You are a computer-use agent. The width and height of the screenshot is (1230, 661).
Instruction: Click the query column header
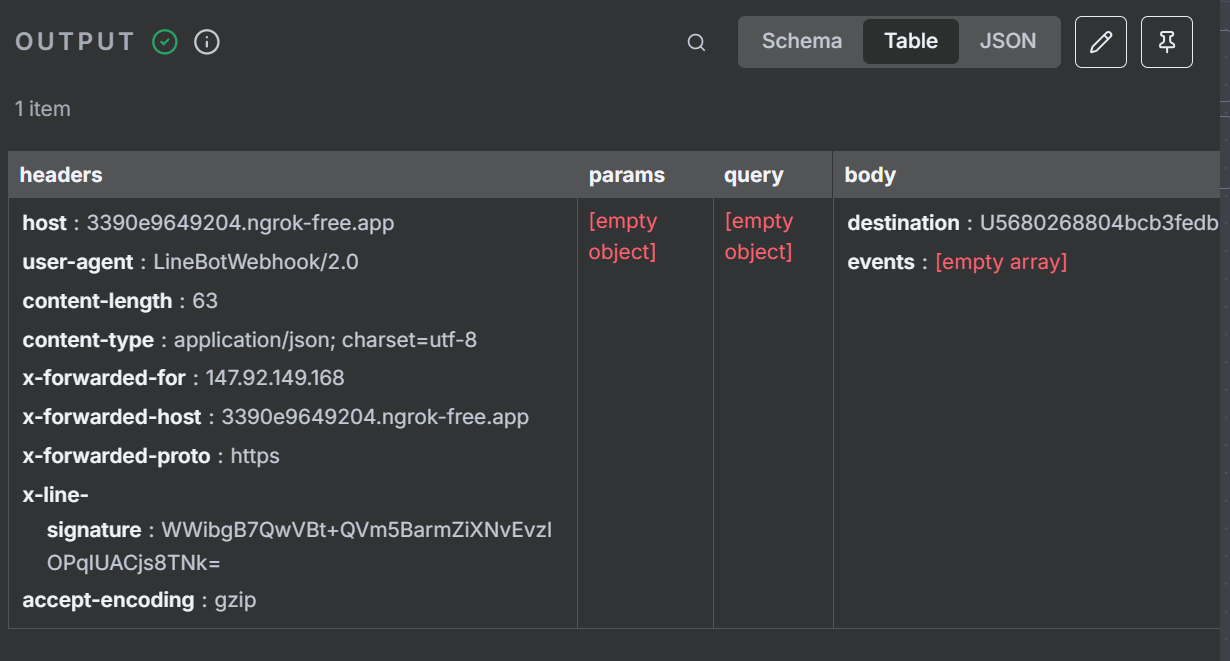[x=753, y=175]
